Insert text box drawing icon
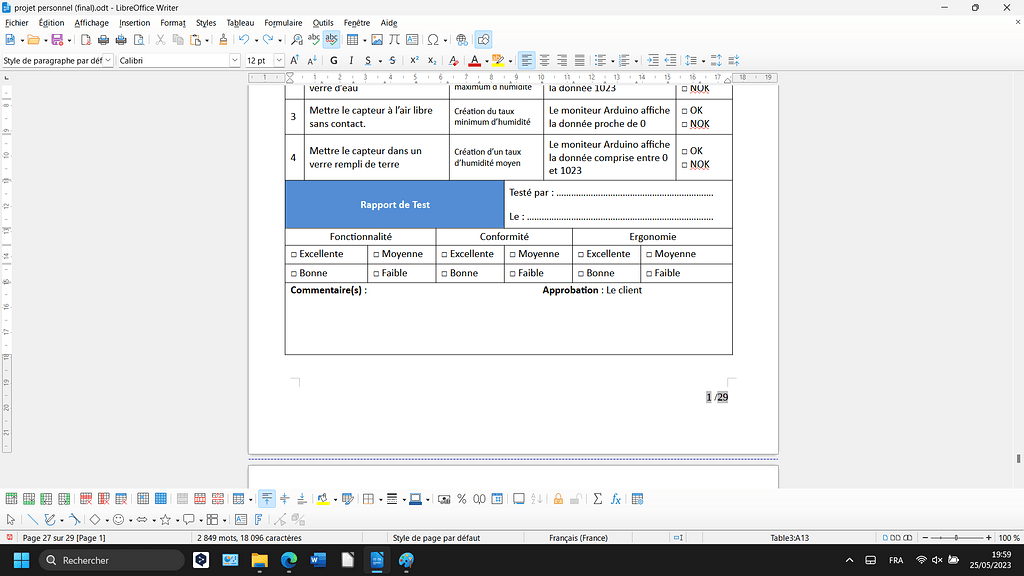The width and height of the screenshot is (1024, 576). coord(241,520)
